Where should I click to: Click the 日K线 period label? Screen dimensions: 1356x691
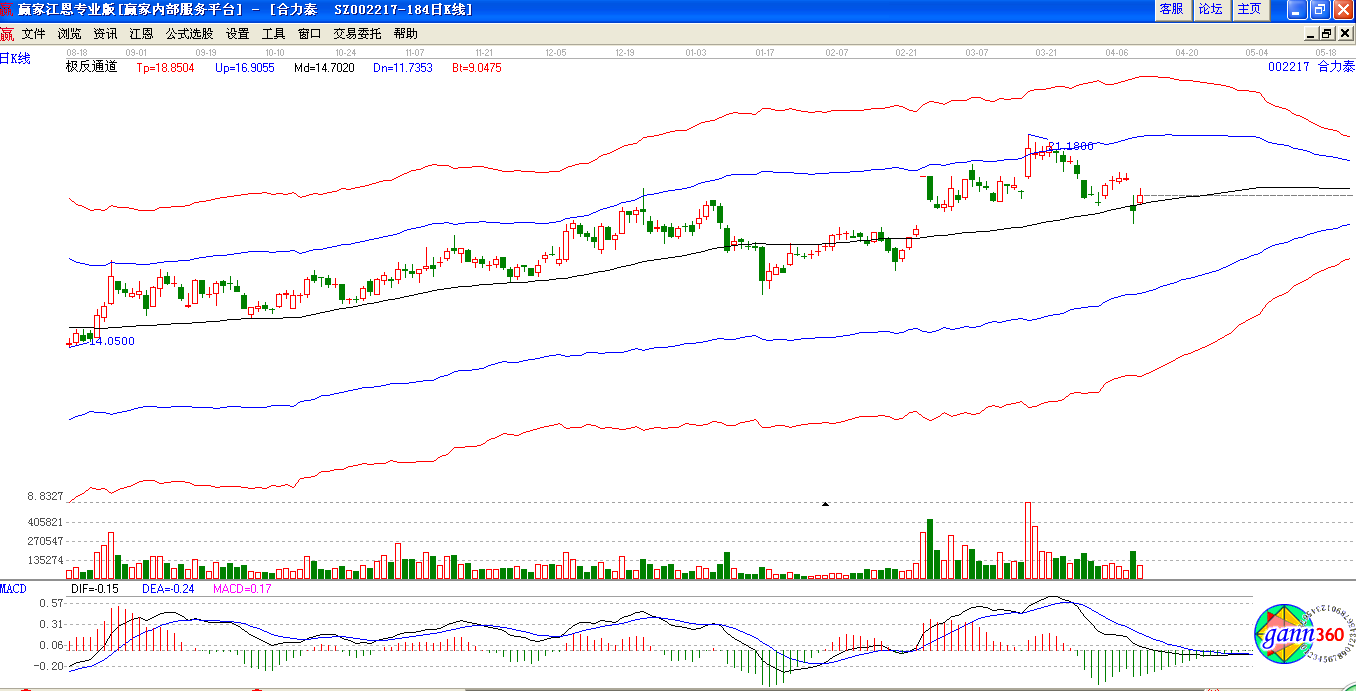pos(16,59)
